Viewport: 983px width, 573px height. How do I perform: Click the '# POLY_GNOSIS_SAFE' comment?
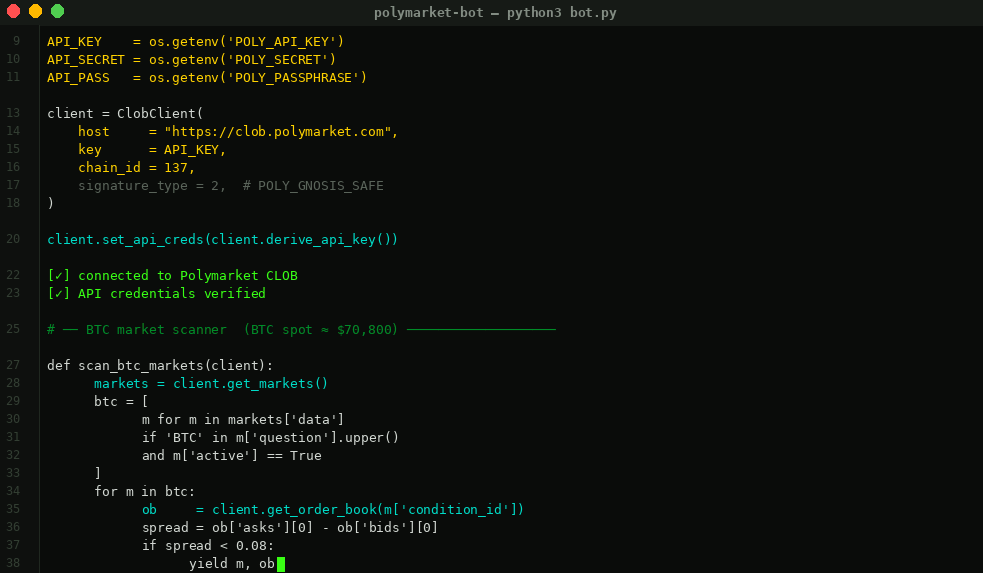coord(313,186)
